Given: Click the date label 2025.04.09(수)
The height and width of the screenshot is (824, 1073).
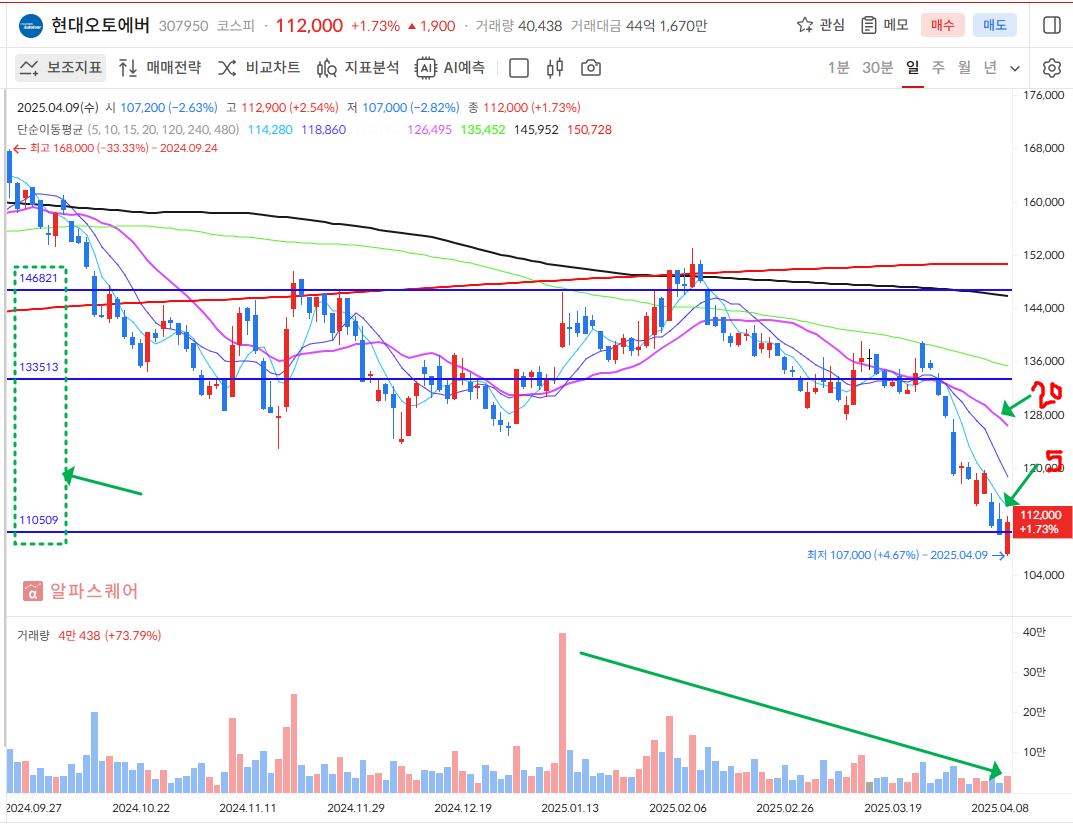Looking at the screenshot, I should click(57, 107).
